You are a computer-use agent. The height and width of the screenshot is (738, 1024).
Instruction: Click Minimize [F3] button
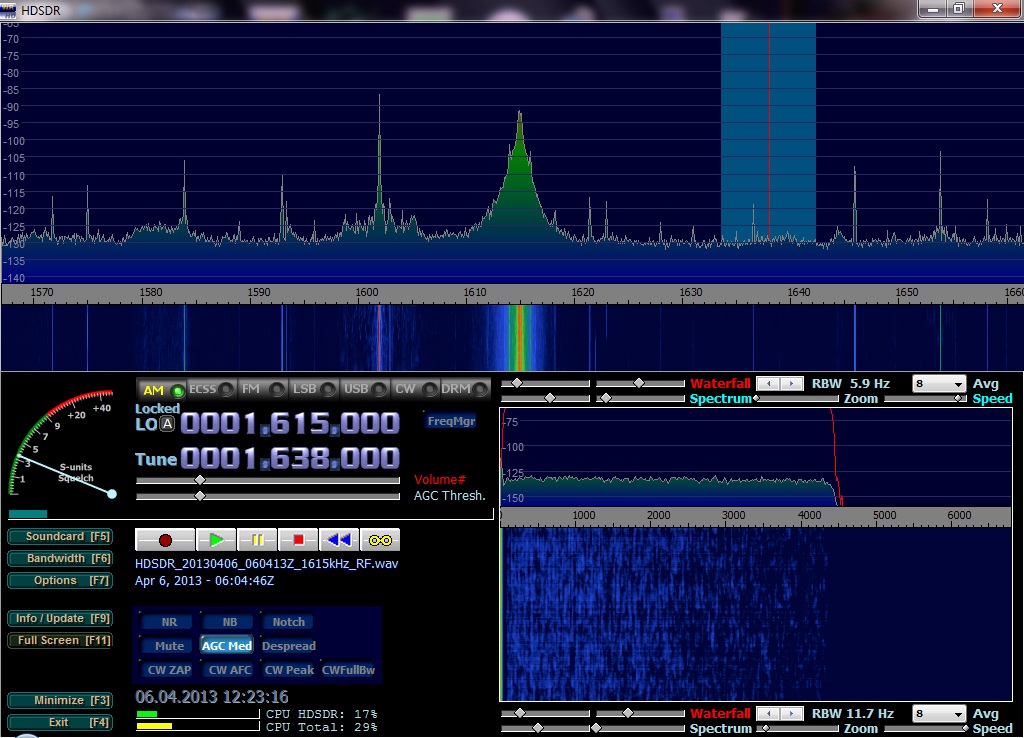(x=60, y=700)
